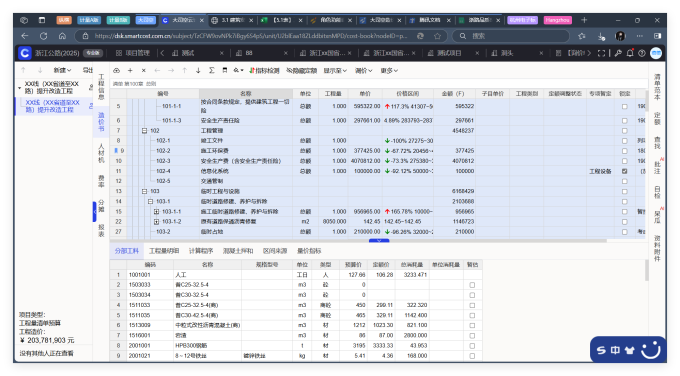
Task: Click the cloud upload icon in toolbar
Action: tap(116, 70)
